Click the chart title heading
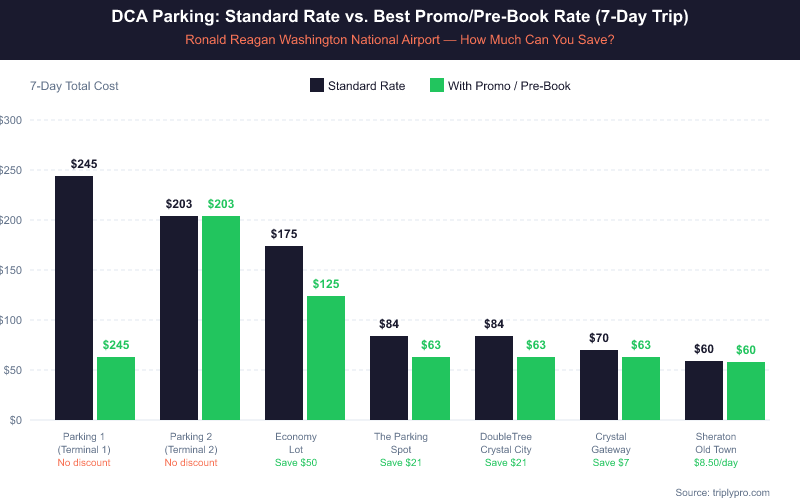This screenshot has height=500, width=800. (399, 17)
